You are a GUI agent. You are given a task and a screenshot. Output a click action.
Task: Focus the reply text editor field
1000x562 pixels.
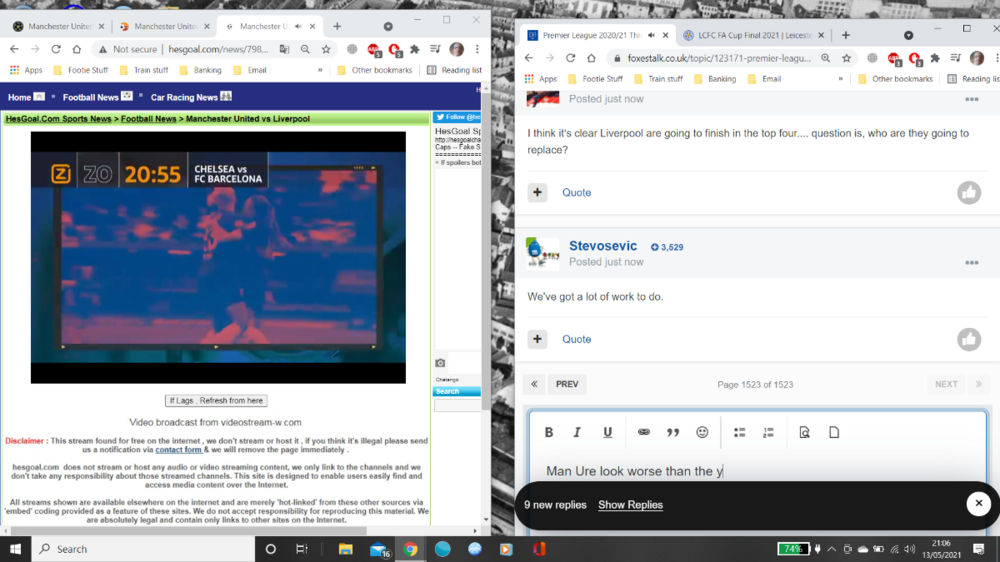click(x=757, y=471)
